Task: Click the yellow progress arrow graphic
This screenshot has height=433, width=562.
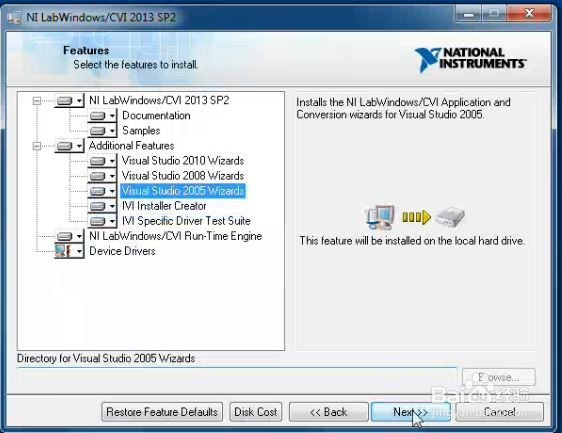Action: tap(416, 217)
